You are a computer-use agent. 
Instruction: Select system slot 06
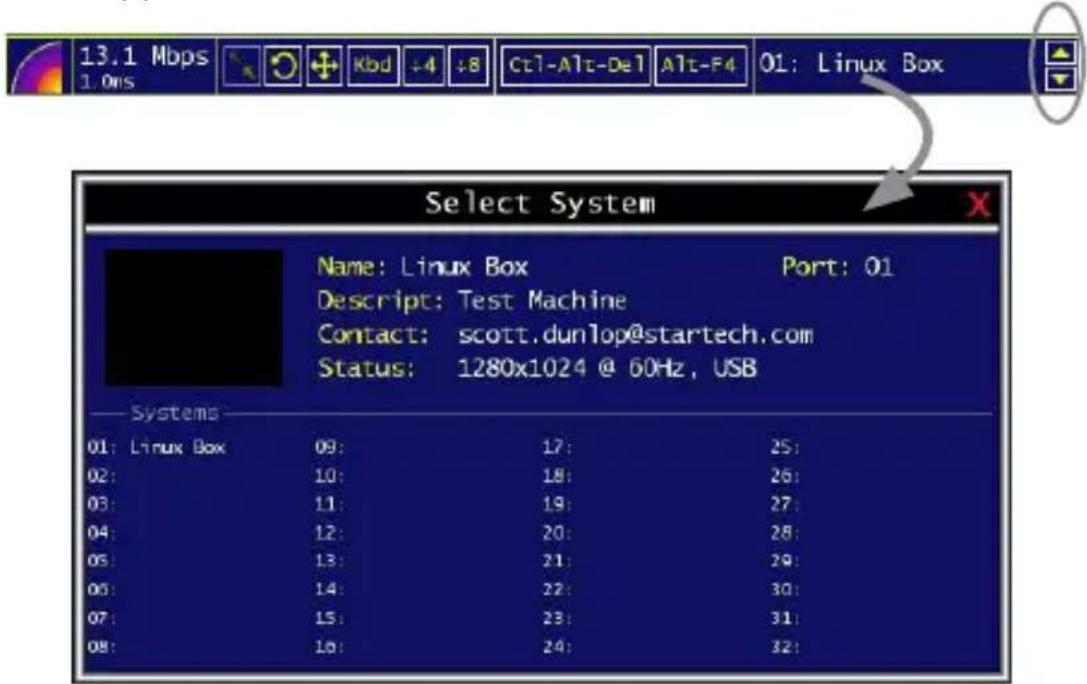(x=101, y=589)
